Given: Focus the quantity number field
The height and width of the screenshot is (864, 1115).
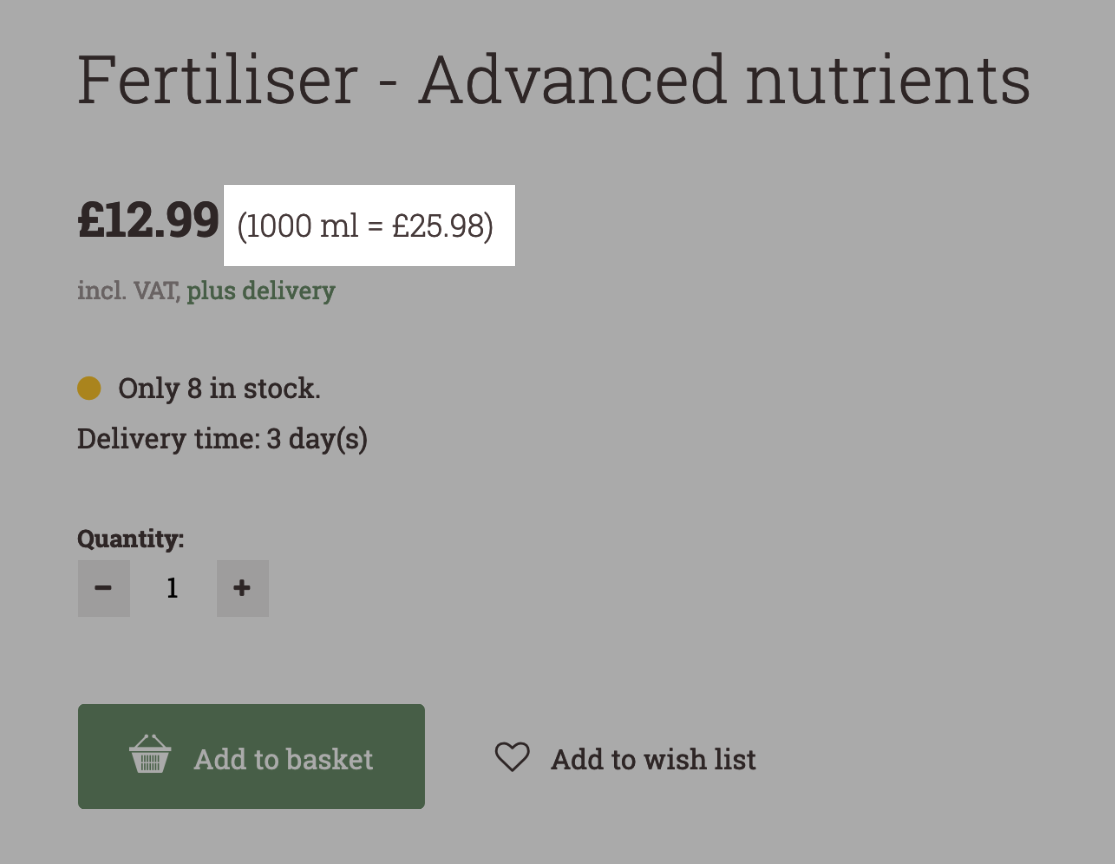Looking at the screenshot, I should [172, 588].
